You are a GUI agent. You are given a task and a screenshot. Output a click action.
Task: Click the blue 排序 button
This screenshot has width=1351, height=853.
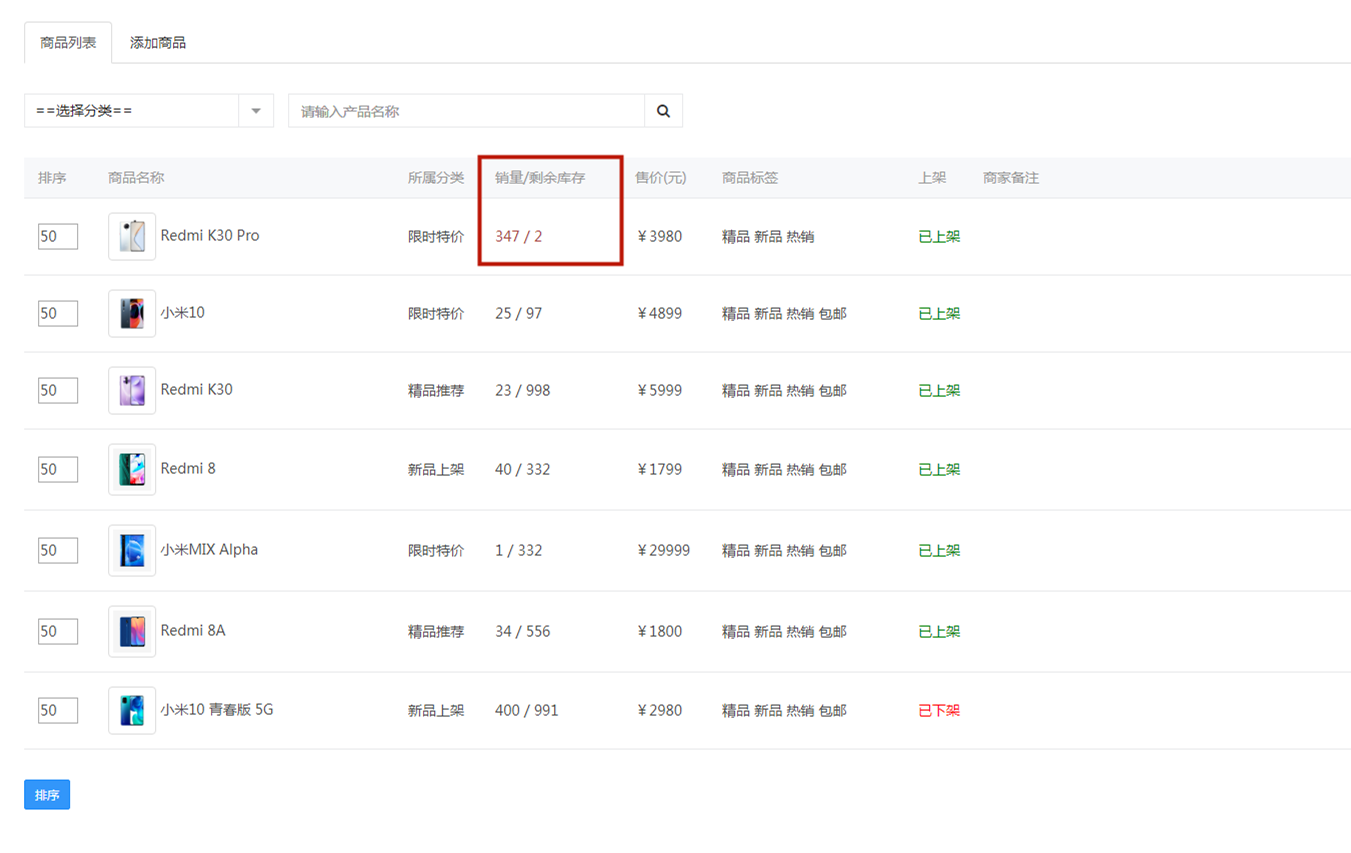[x=47, y=795]
